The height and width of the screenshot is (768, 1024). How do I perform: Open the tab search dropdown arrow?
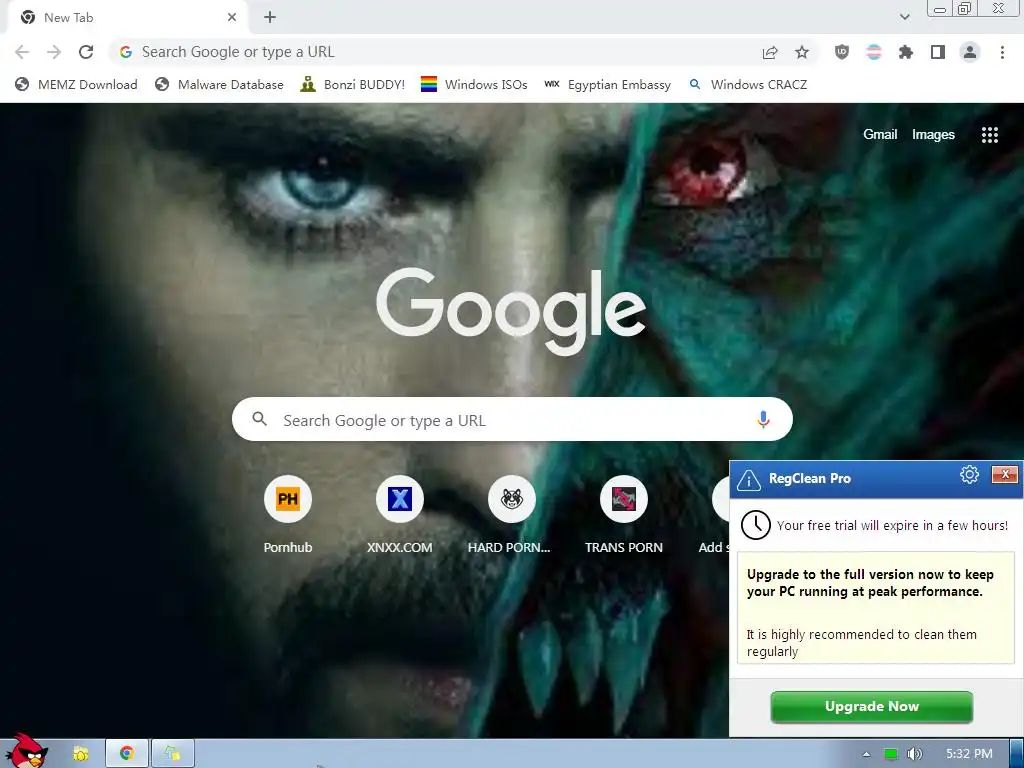click(904, 17)
